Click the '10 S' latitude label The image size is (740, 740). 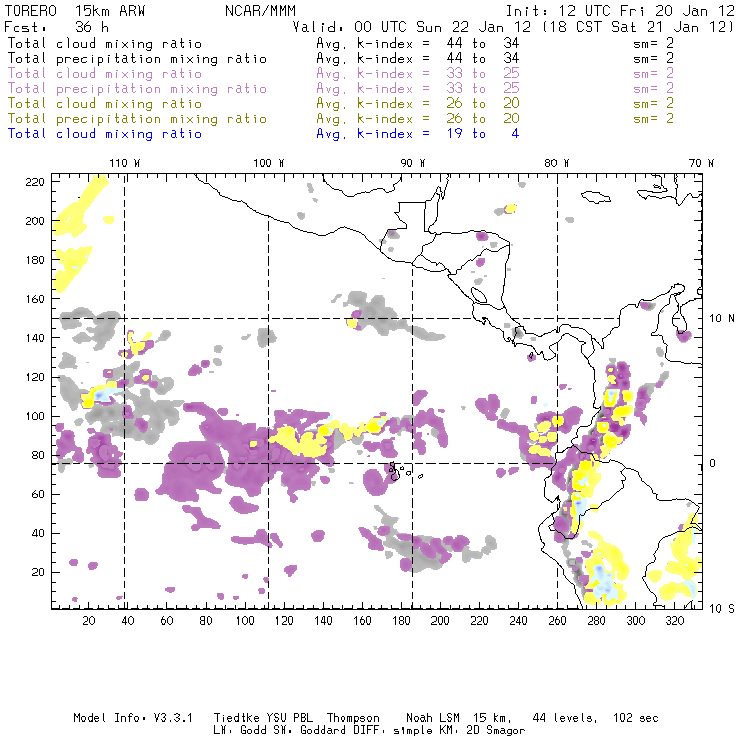tap(722, 609)
